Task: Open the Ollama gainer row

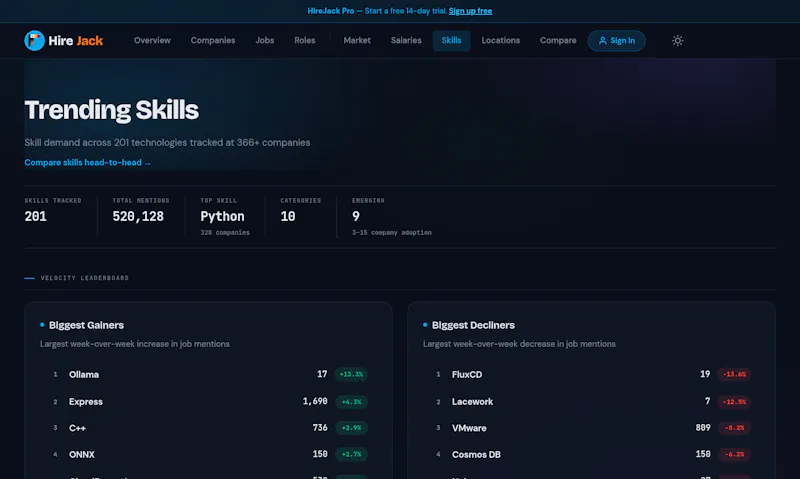Action: pos(208,374)
